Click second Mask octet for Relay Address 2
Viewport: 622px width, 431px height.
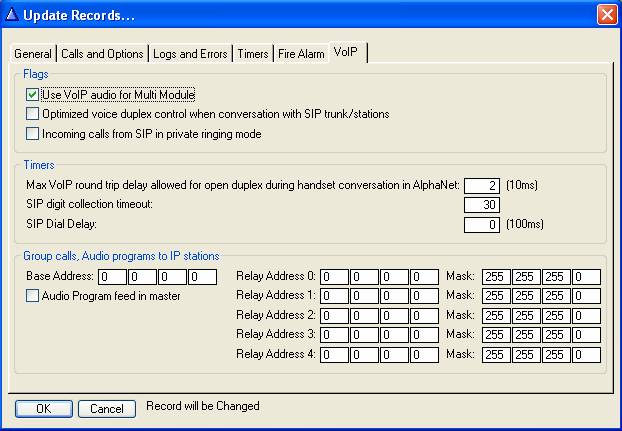(526, 316)
